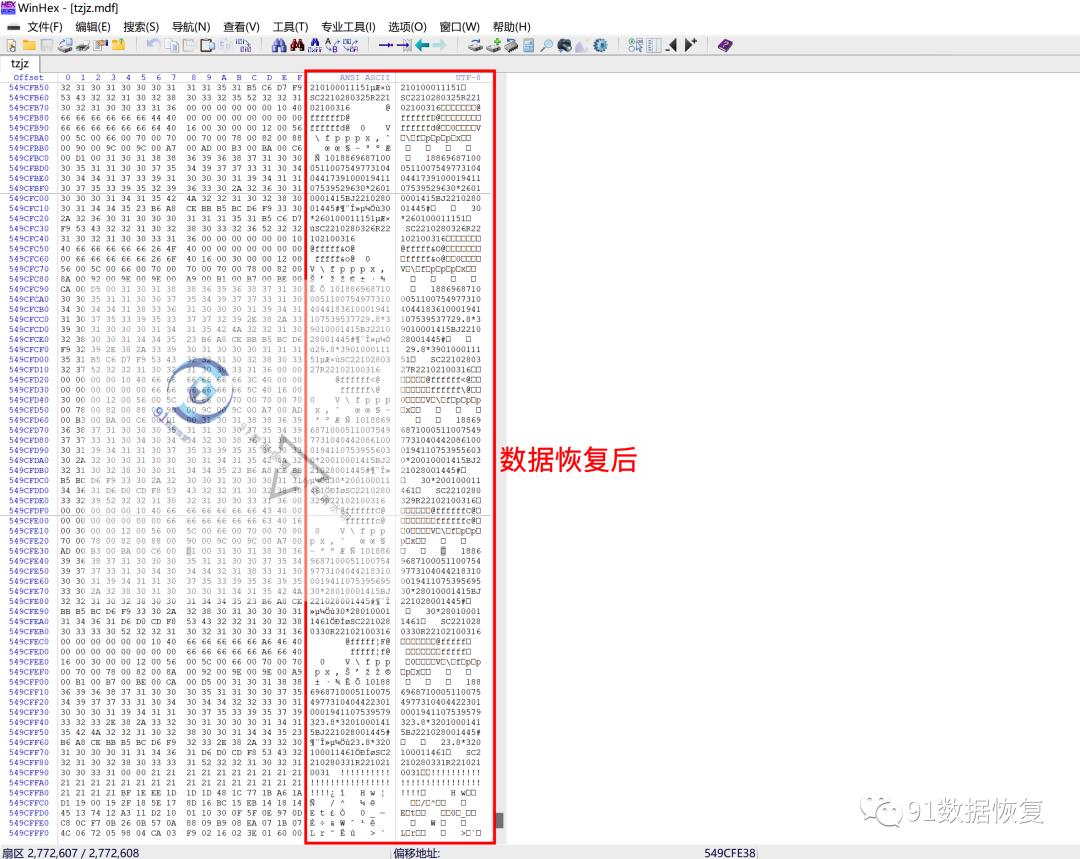Click the Synchronize windows icon
1080x859 pixels.
point(635,45)
